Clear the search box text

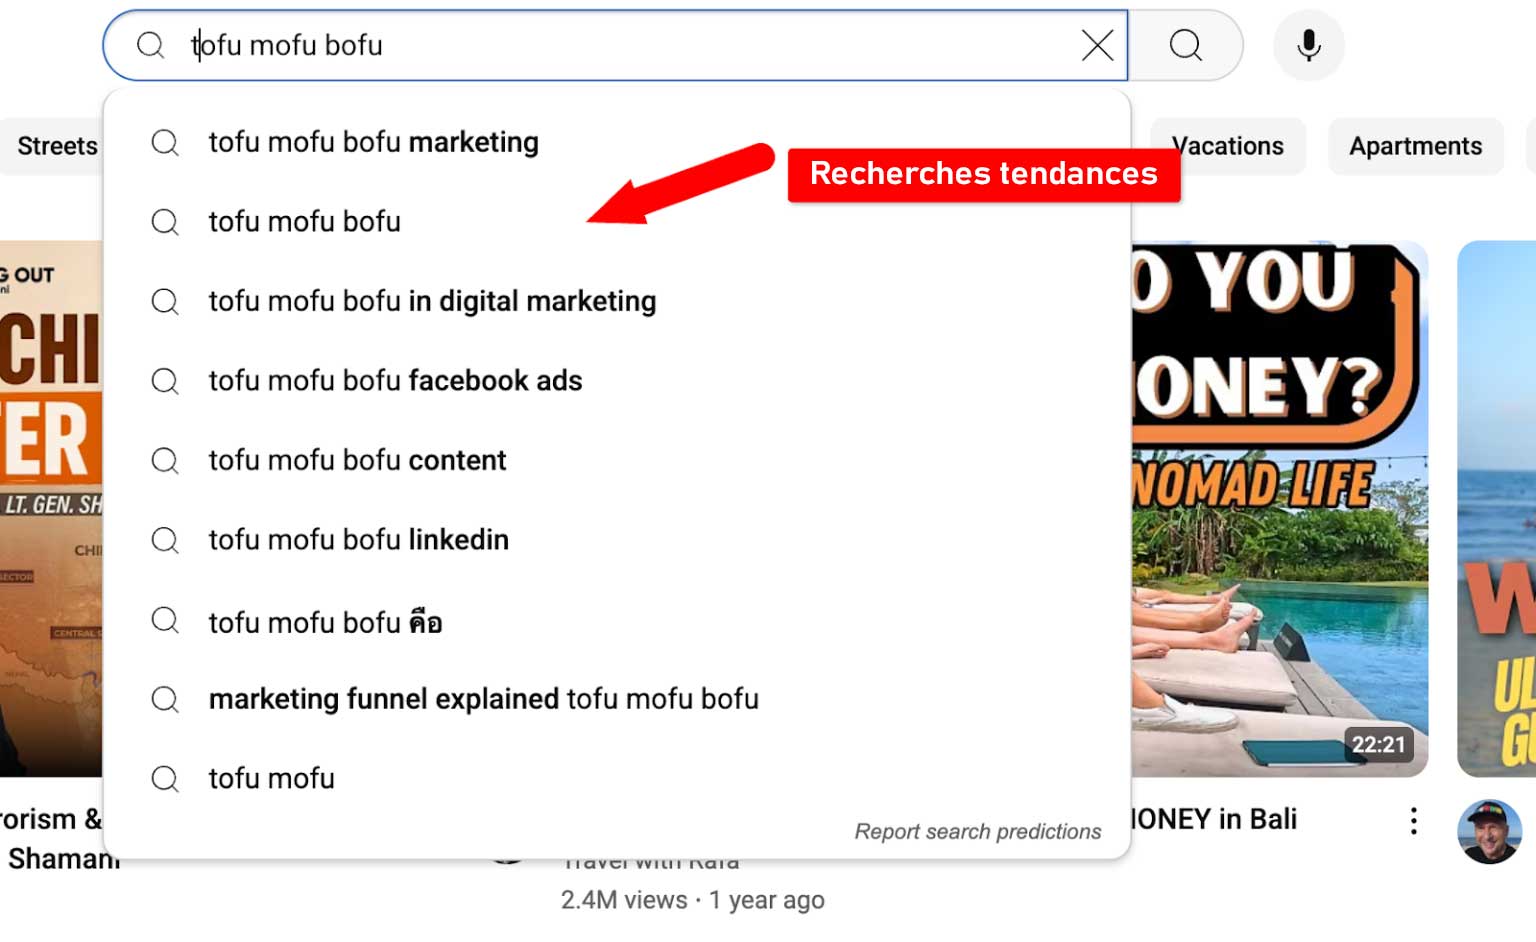[1097, 45]
